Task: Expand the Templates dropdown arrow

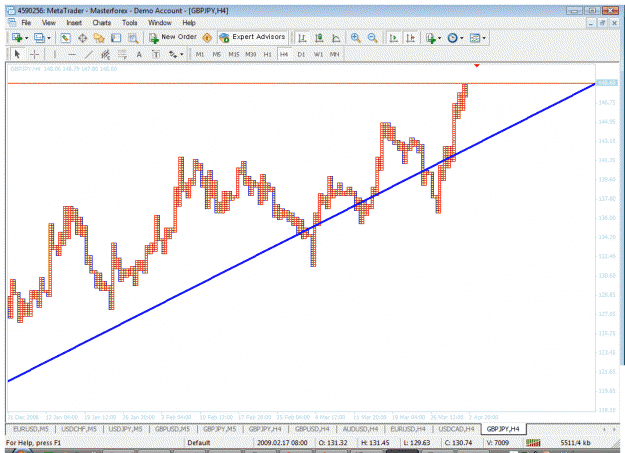Action: click(484, 38)
